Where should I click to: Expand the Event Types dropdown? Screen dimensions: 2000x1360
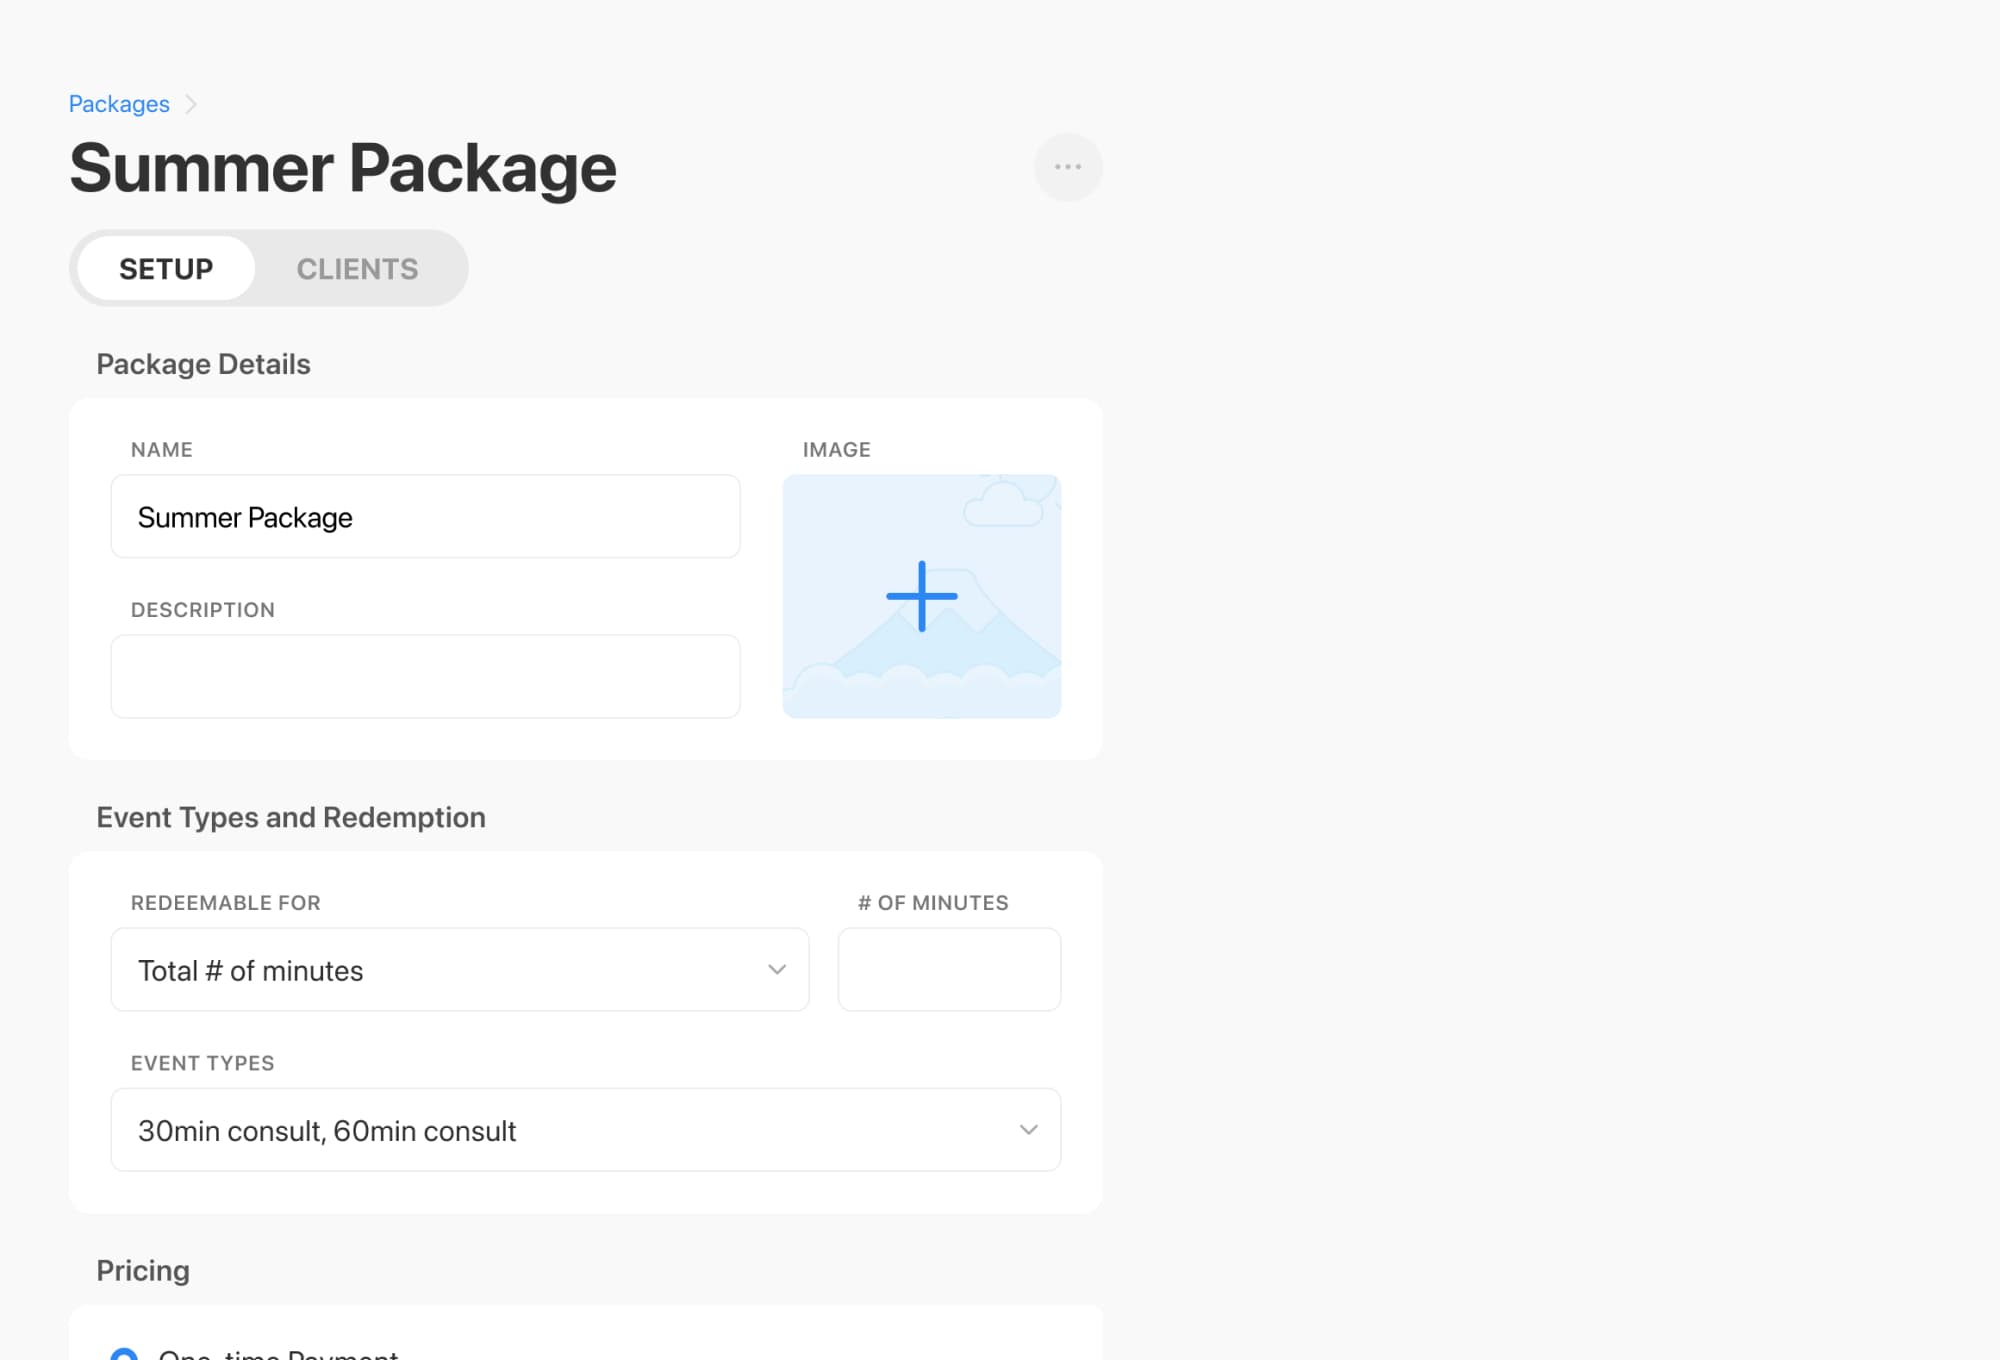tap(585, 1130)
